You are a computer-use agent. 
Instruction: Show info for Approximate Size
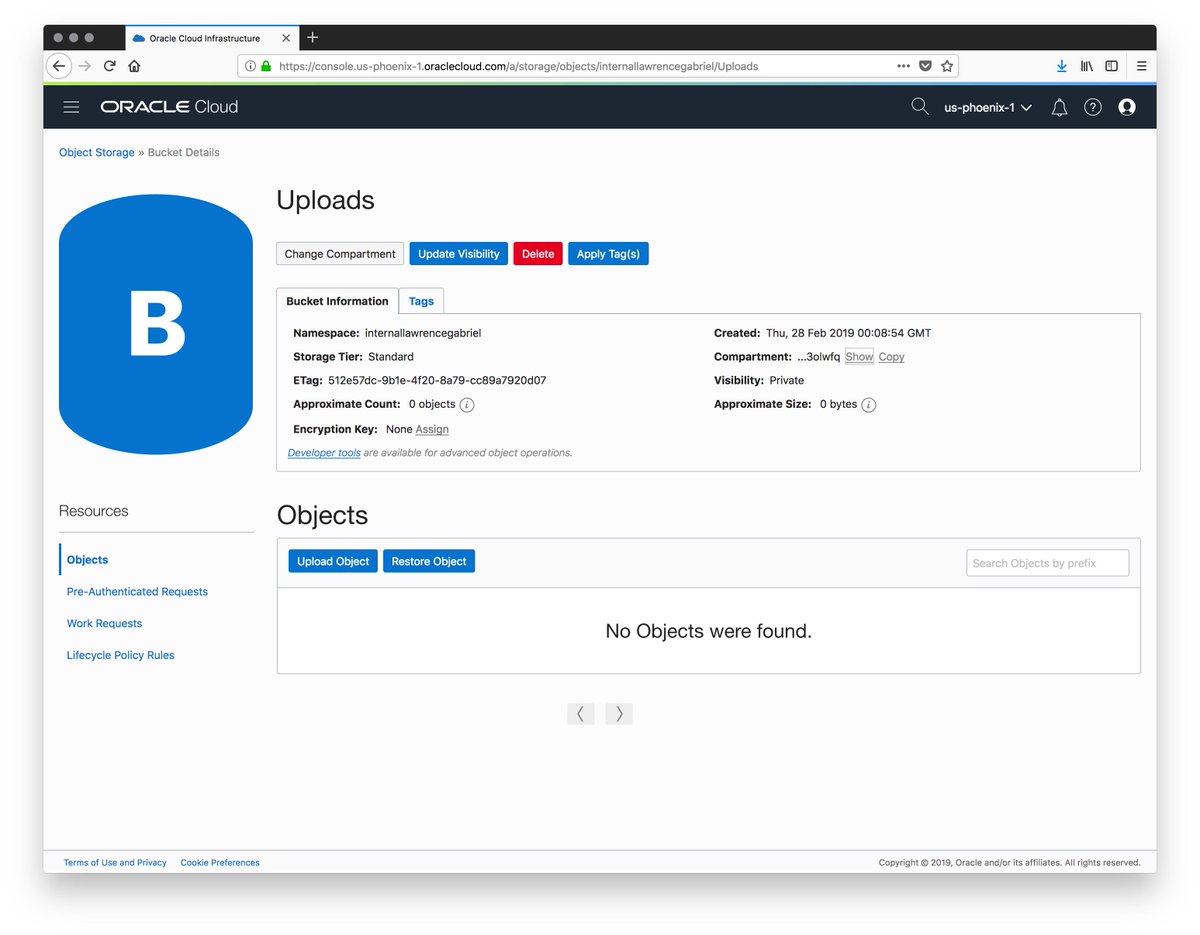(x=869, y=405)
